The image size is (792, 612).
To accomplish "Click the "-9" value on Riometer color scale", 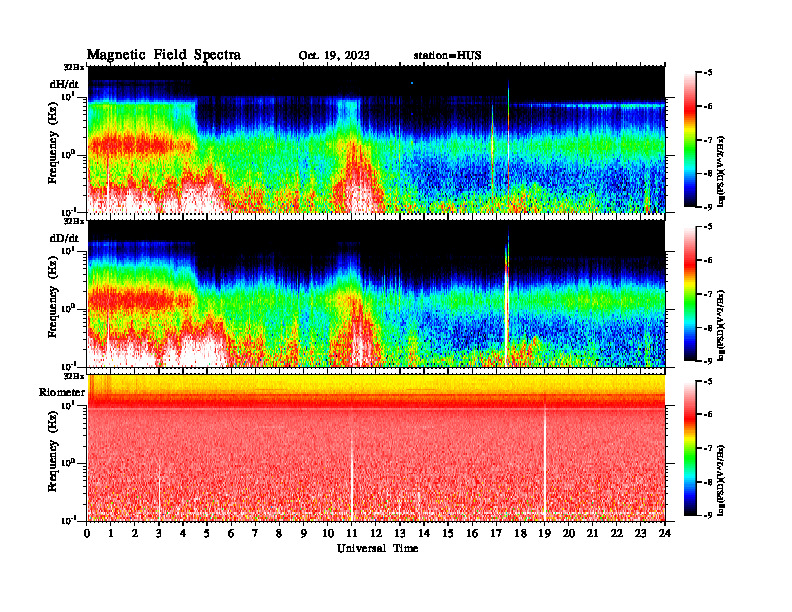I will pyautogui.click(x=708, y=515).
